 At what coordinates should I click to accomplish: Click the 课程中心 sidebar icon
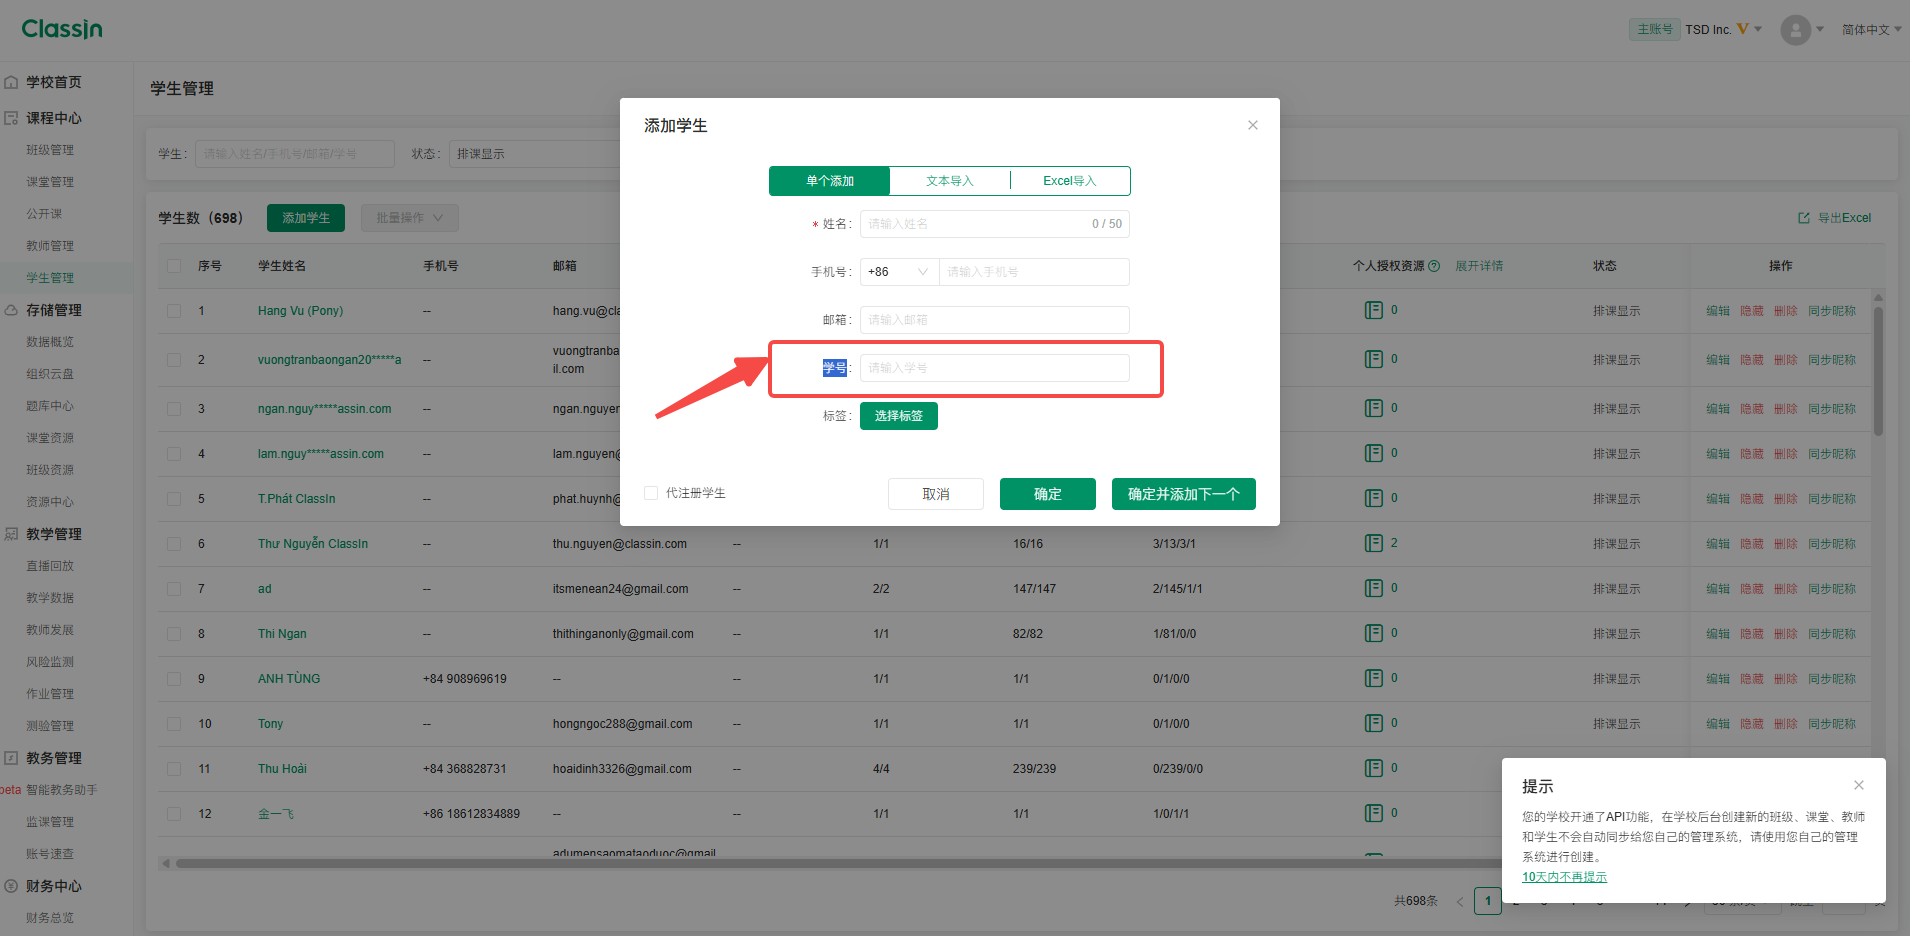pyautogui.click(x=11, y=118)
